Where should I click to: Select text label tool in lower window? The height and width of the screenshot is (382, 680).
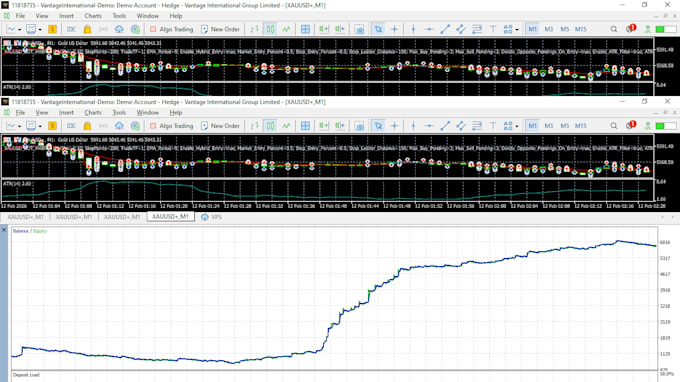coord(493,126)
